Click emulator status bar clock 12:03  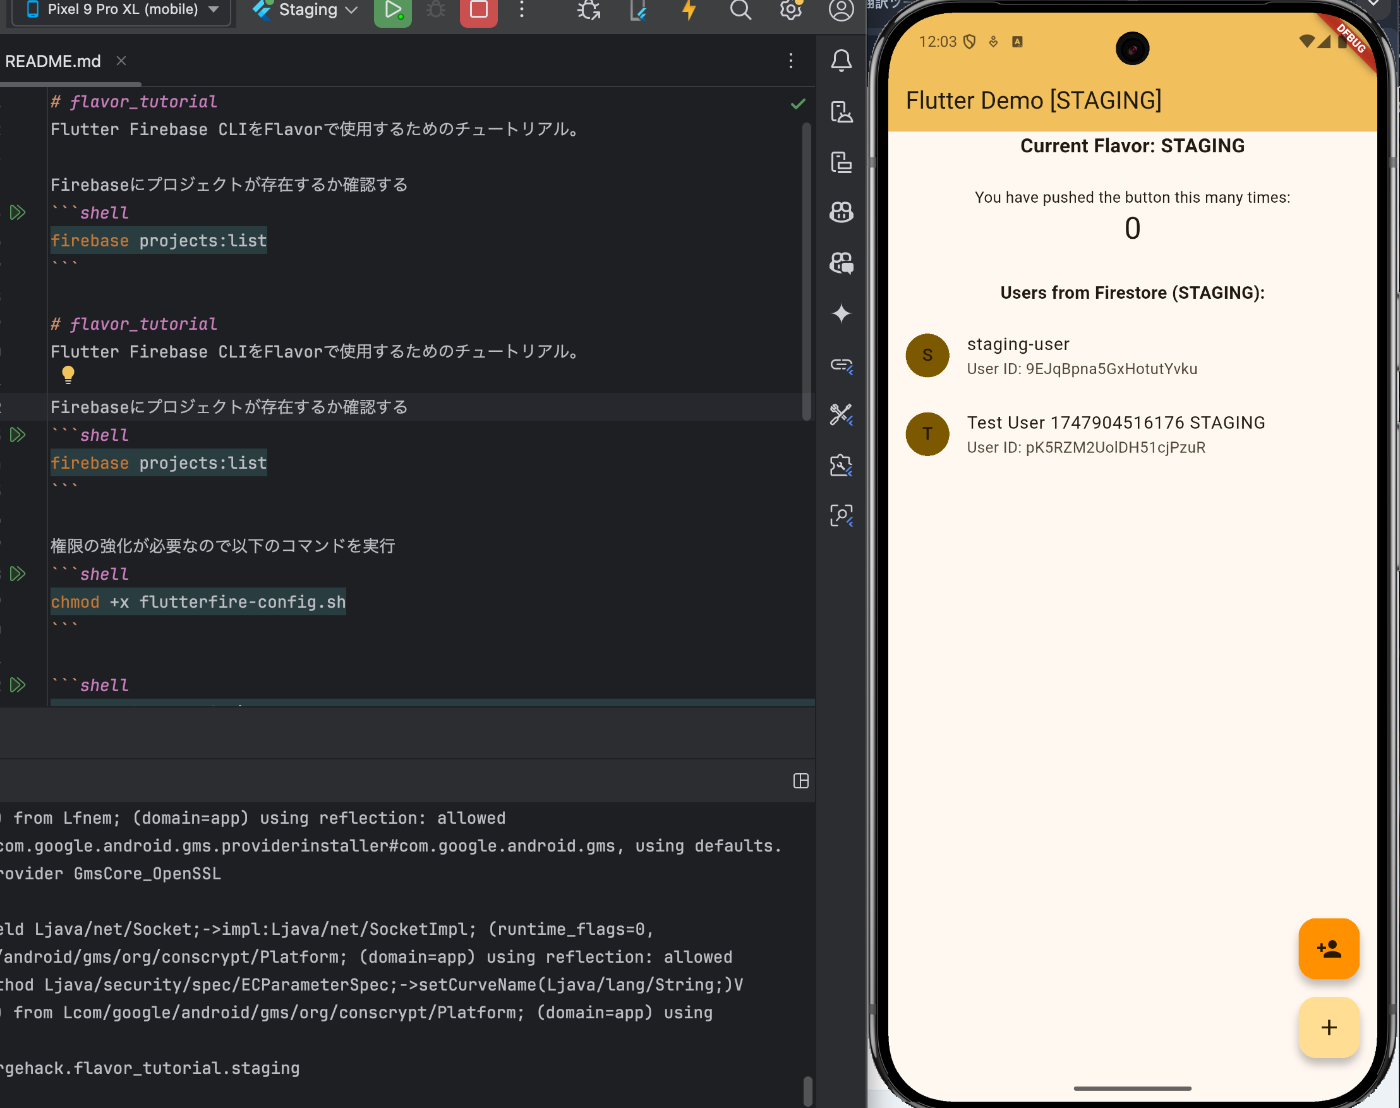938,42
